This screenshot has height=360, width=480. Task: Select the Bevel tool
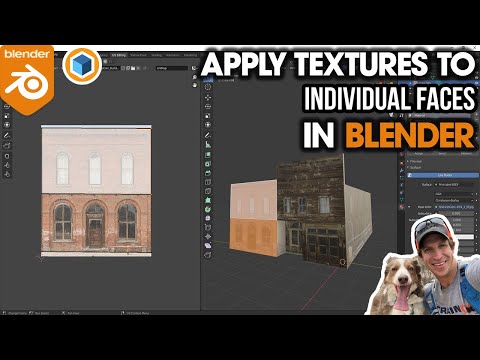tap(208, 173)
